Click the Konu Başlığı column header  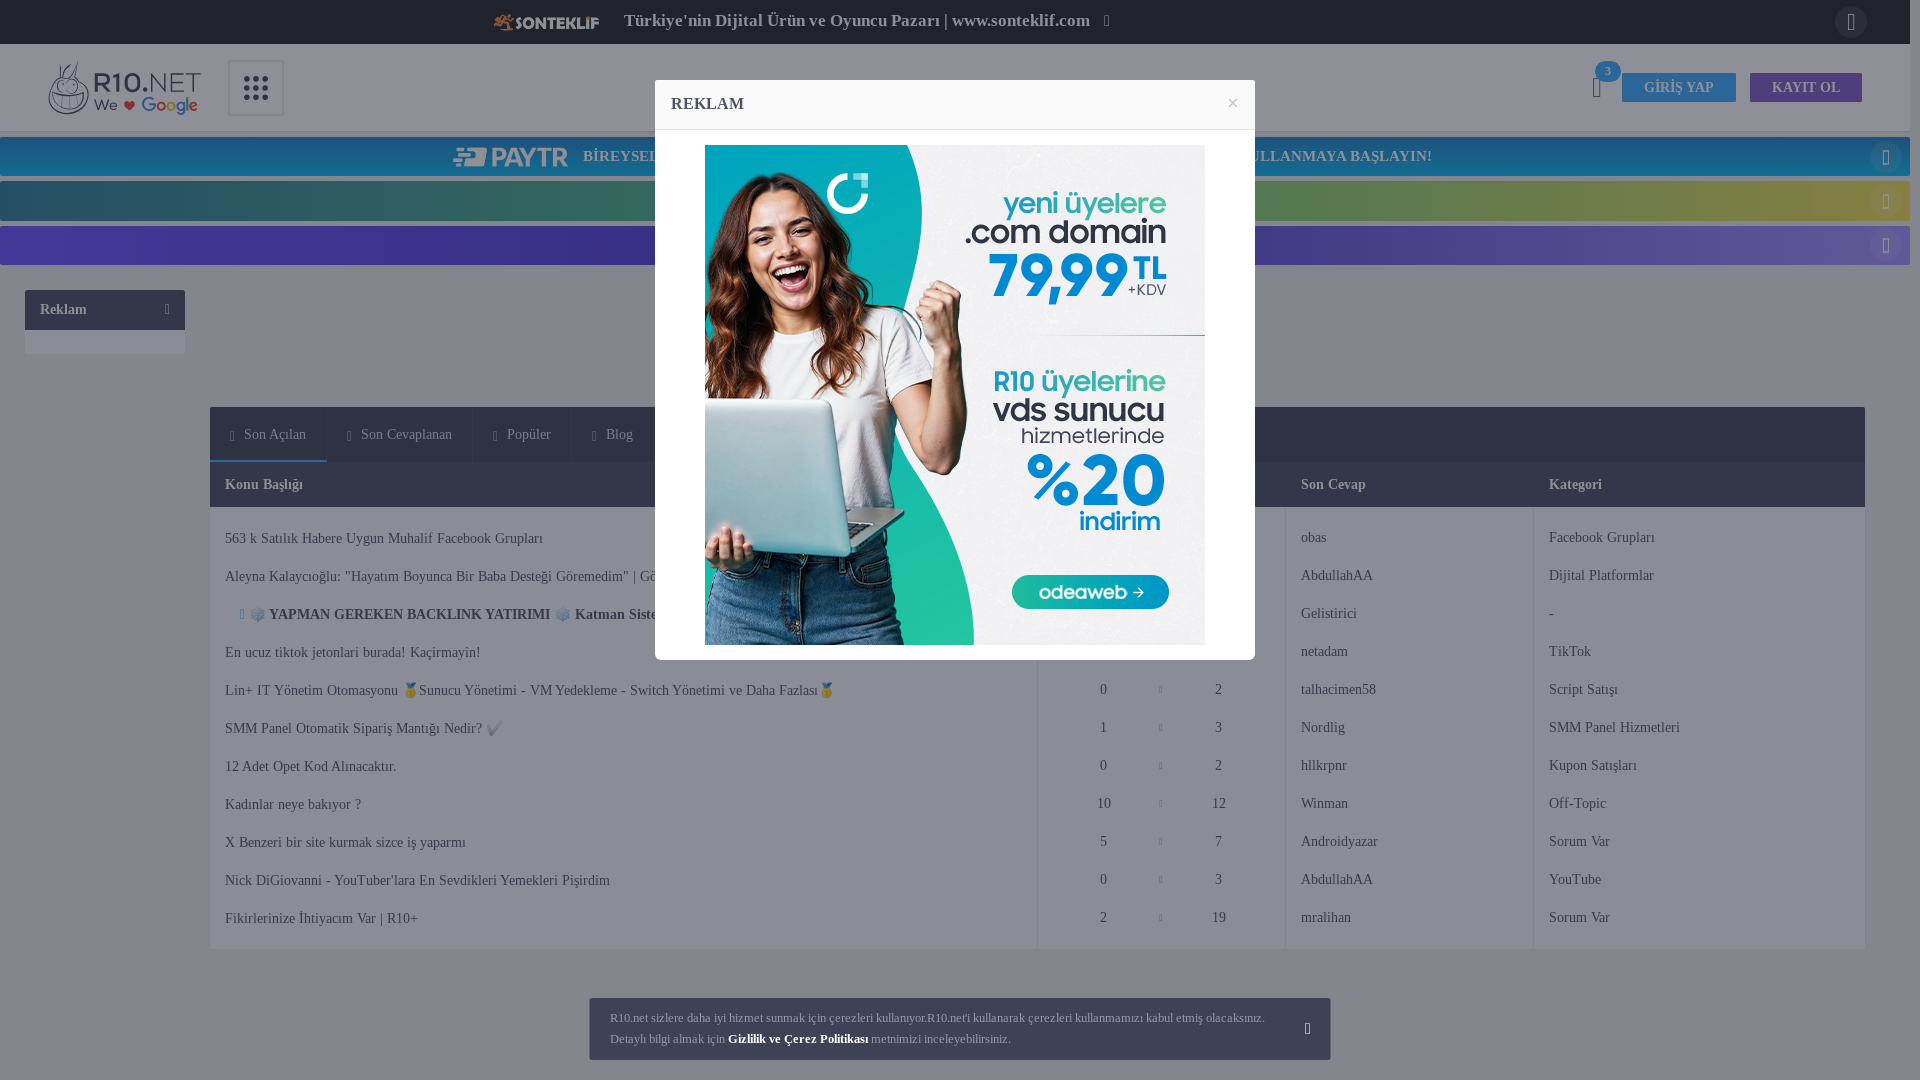pyautogui.click(x=263, y=485)
